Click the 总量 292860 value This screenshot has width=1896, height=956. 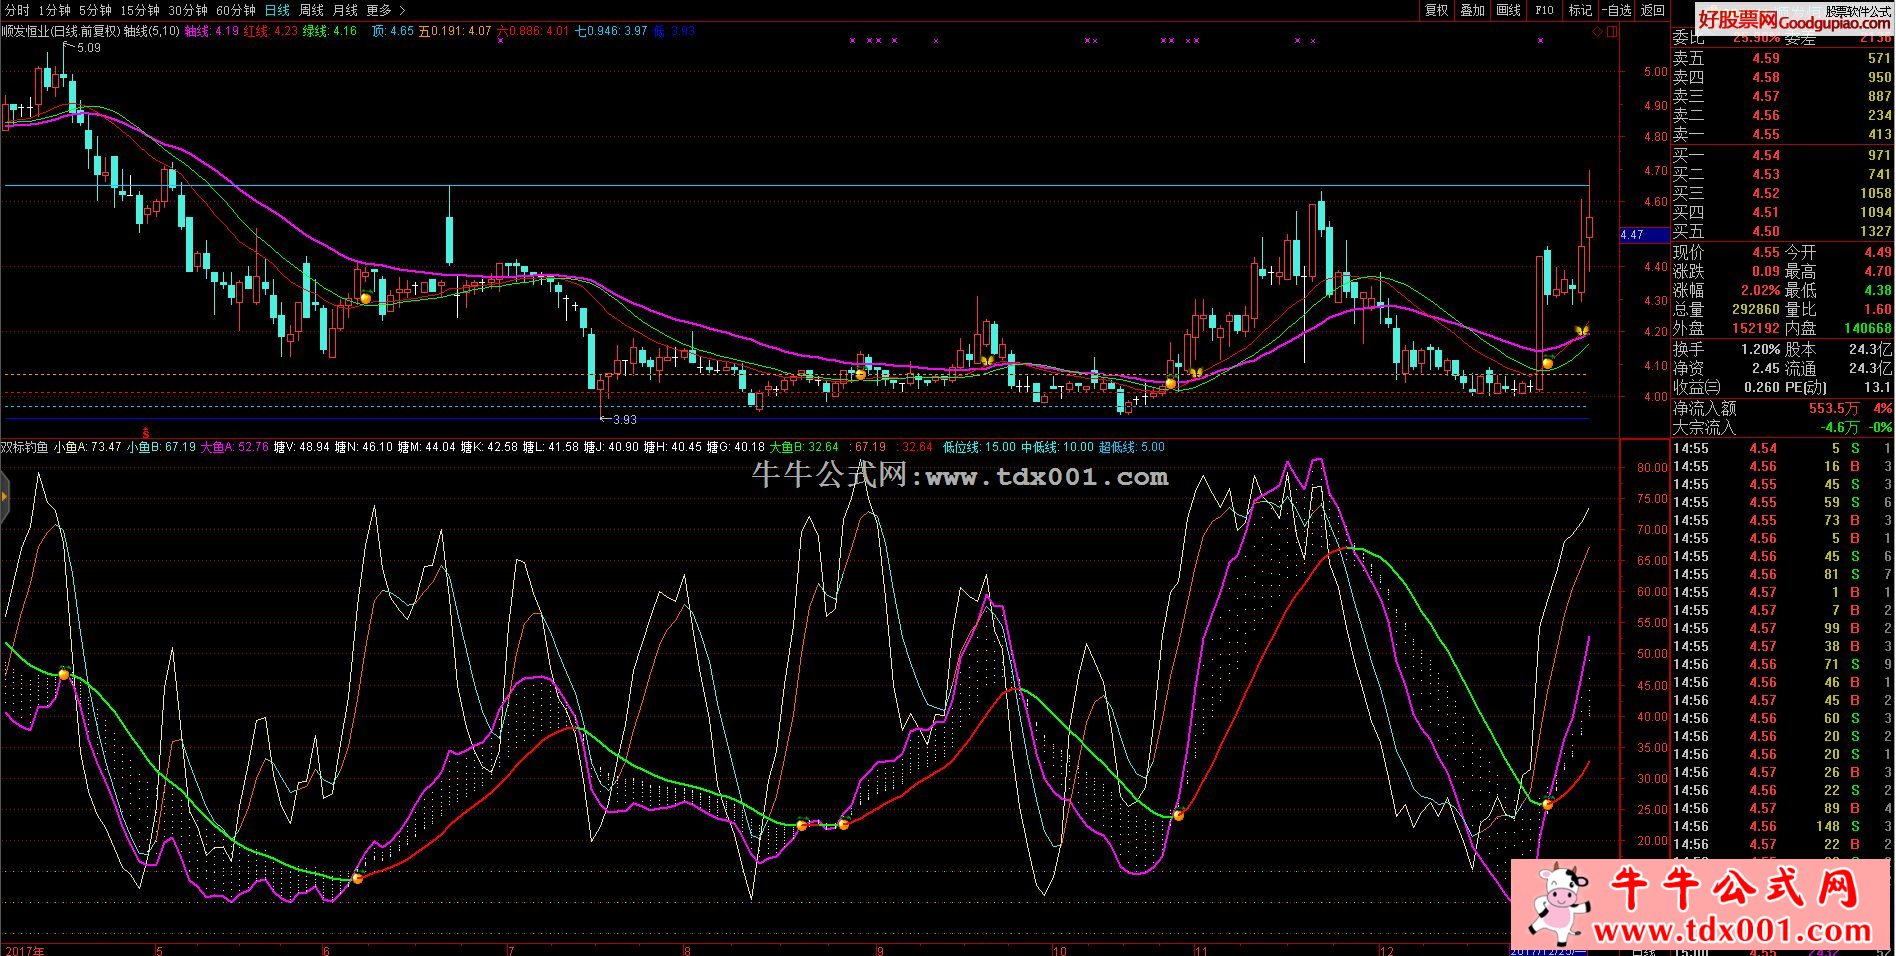click(x=1756, y=310)
